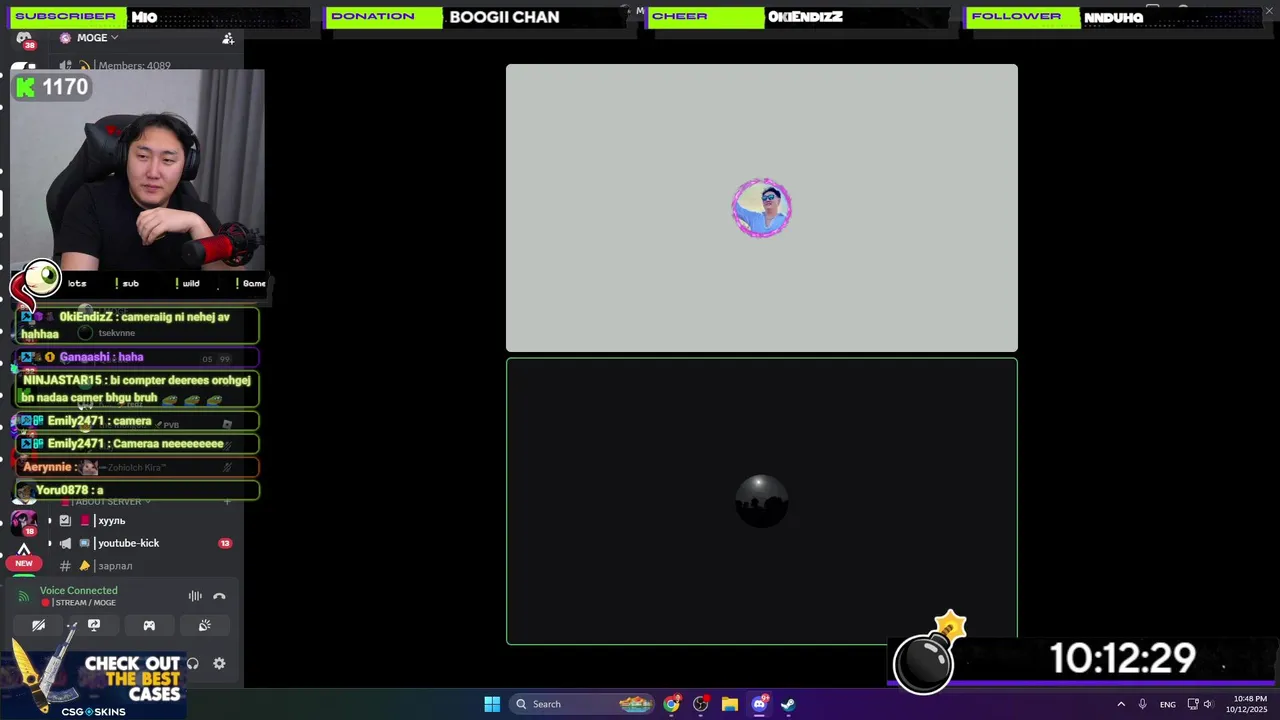Click the Ganaashi : haha chat message

point(137,357)
